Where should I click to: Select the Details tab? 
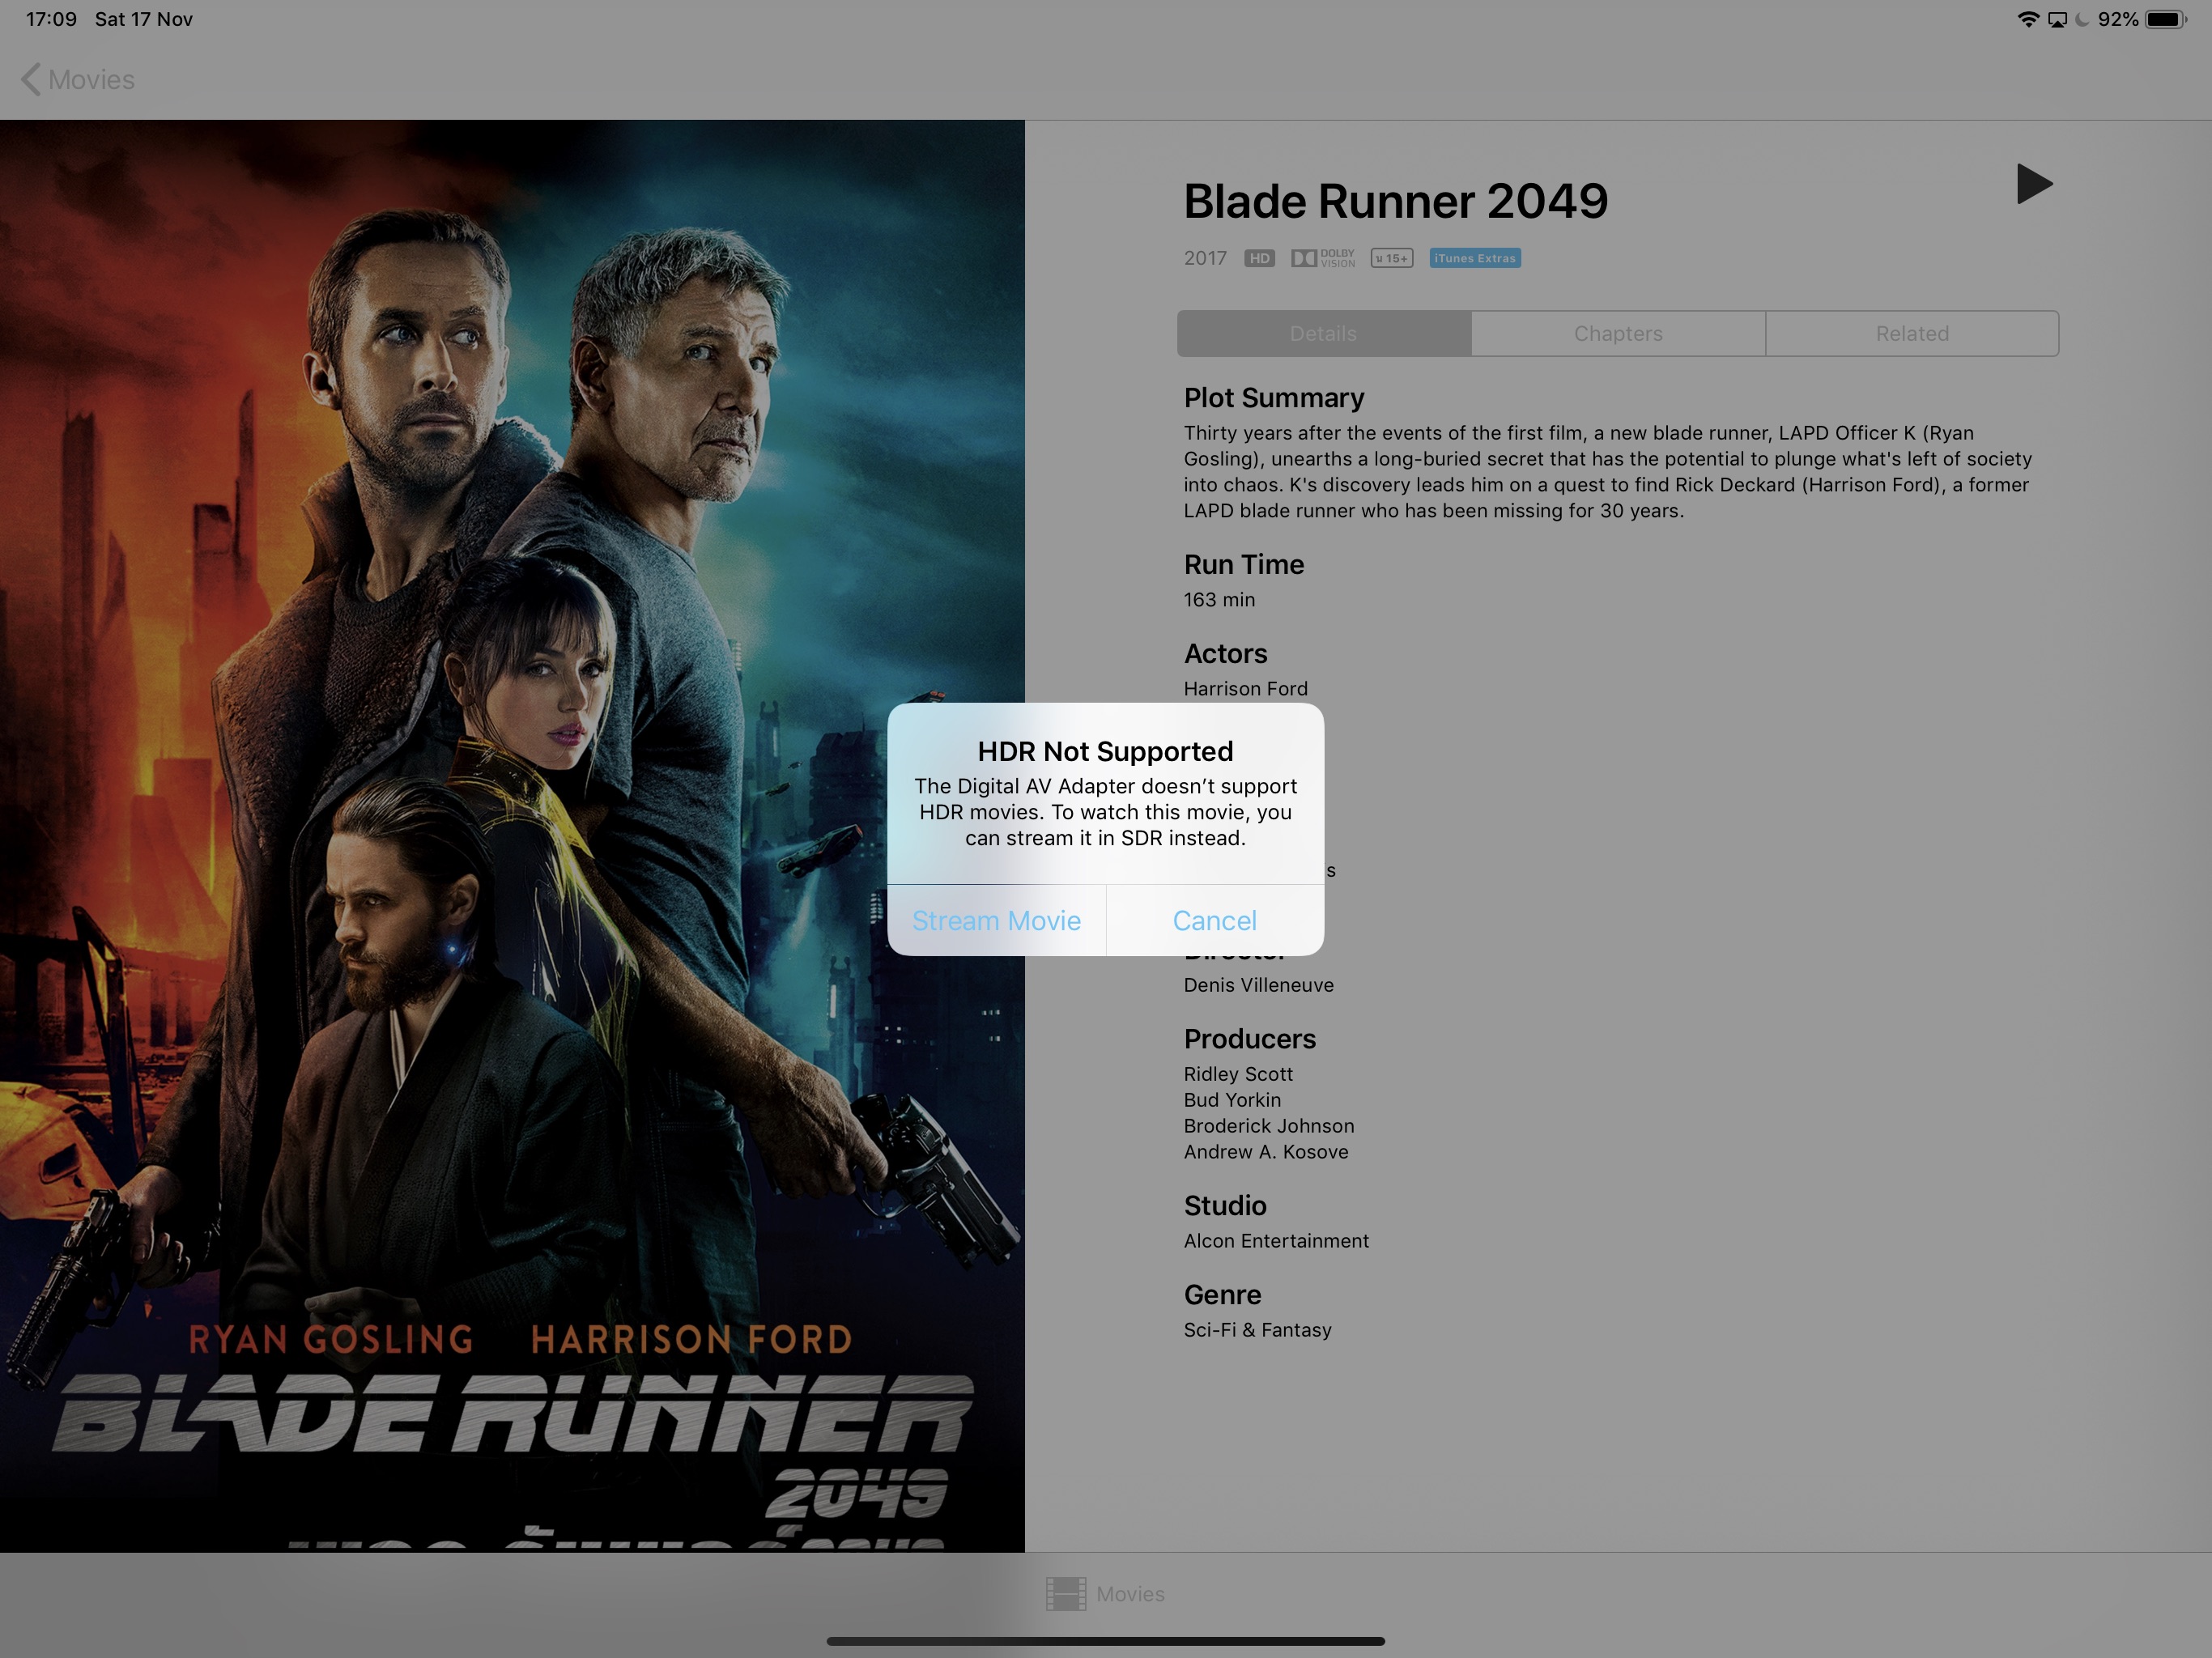coord(1323,334)
